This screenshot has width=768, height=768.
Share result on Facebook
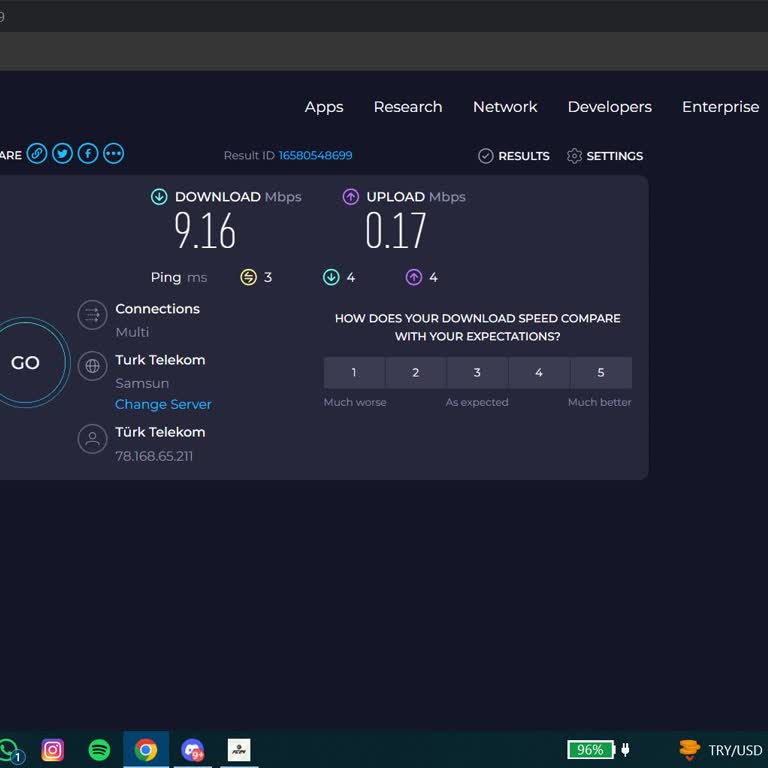coord(88,154)
